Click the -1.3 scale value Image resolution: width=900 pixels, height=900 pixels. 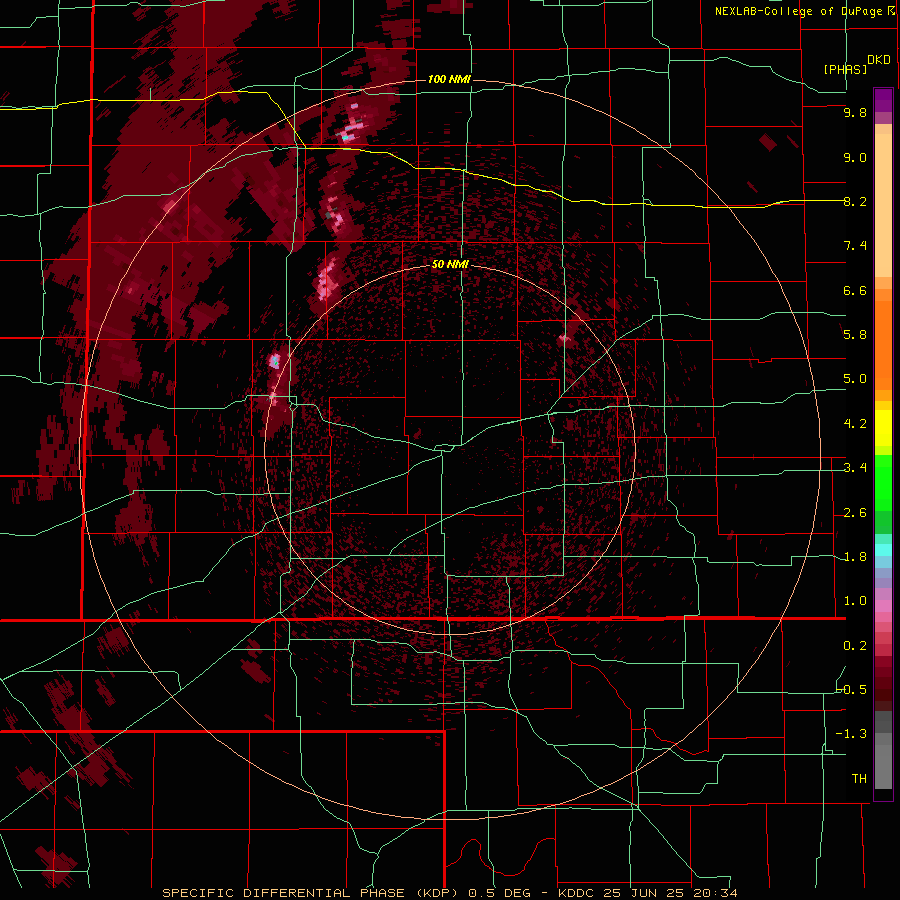852,734
